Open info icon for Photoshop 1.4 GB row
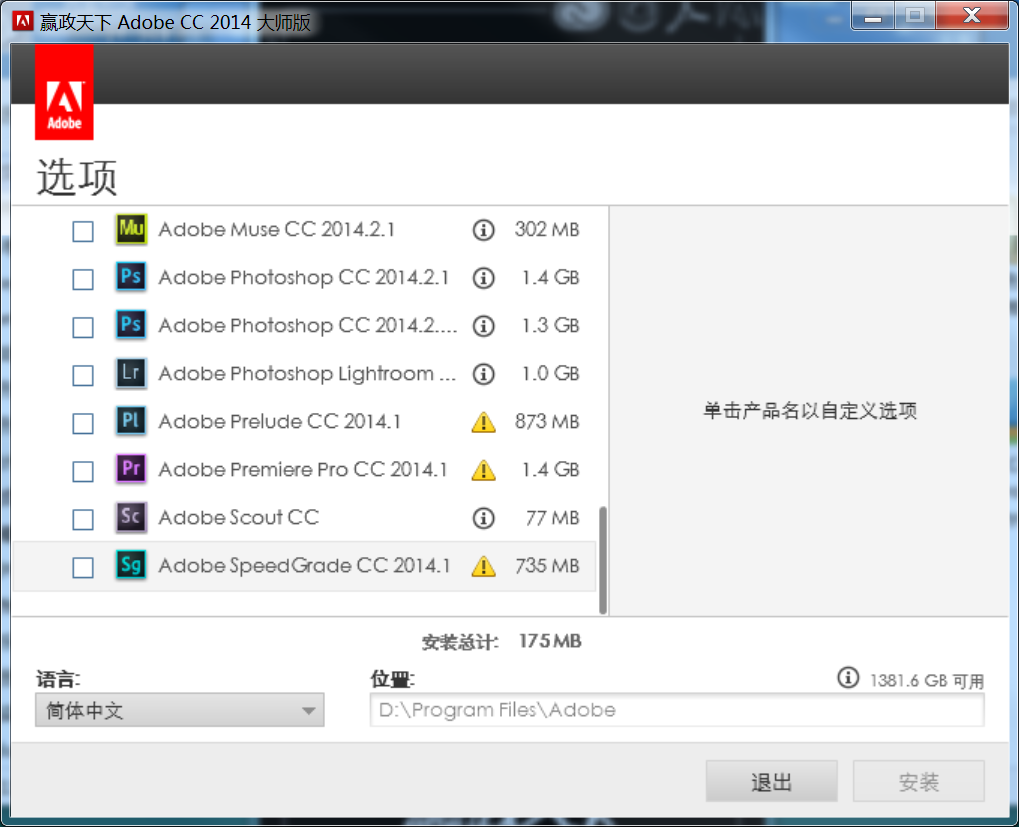Image resolution: width=1019 pixels, height=827 pixels. pos(483,278)
